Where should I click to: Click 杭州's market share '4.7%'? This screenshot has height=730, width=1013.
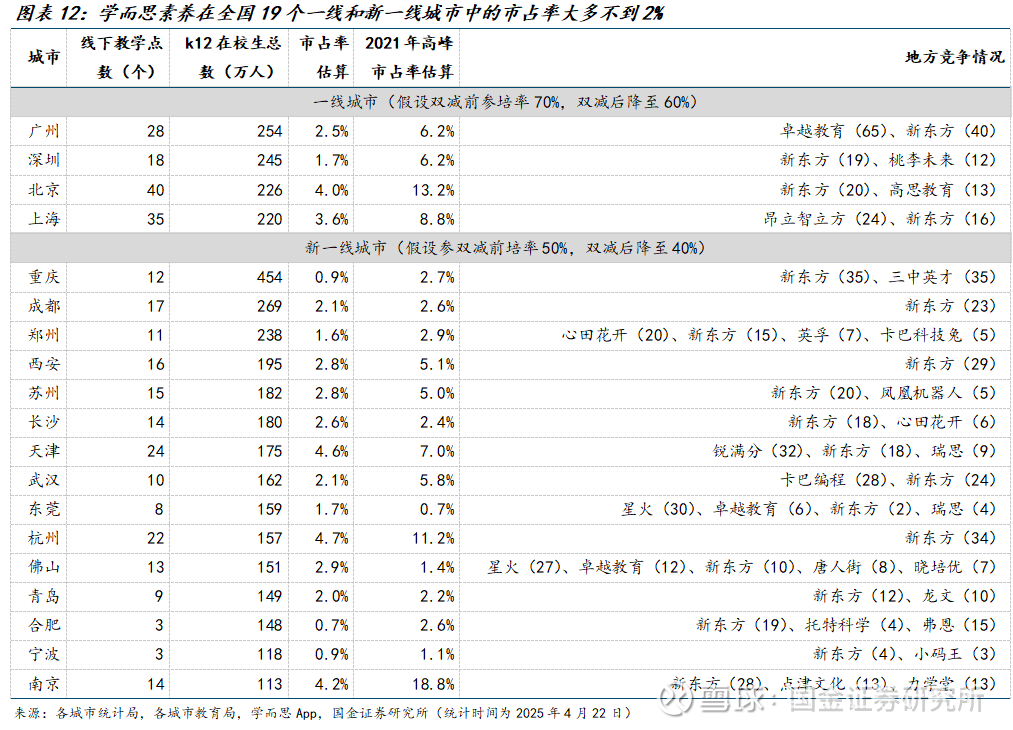[x=332, y=539]
